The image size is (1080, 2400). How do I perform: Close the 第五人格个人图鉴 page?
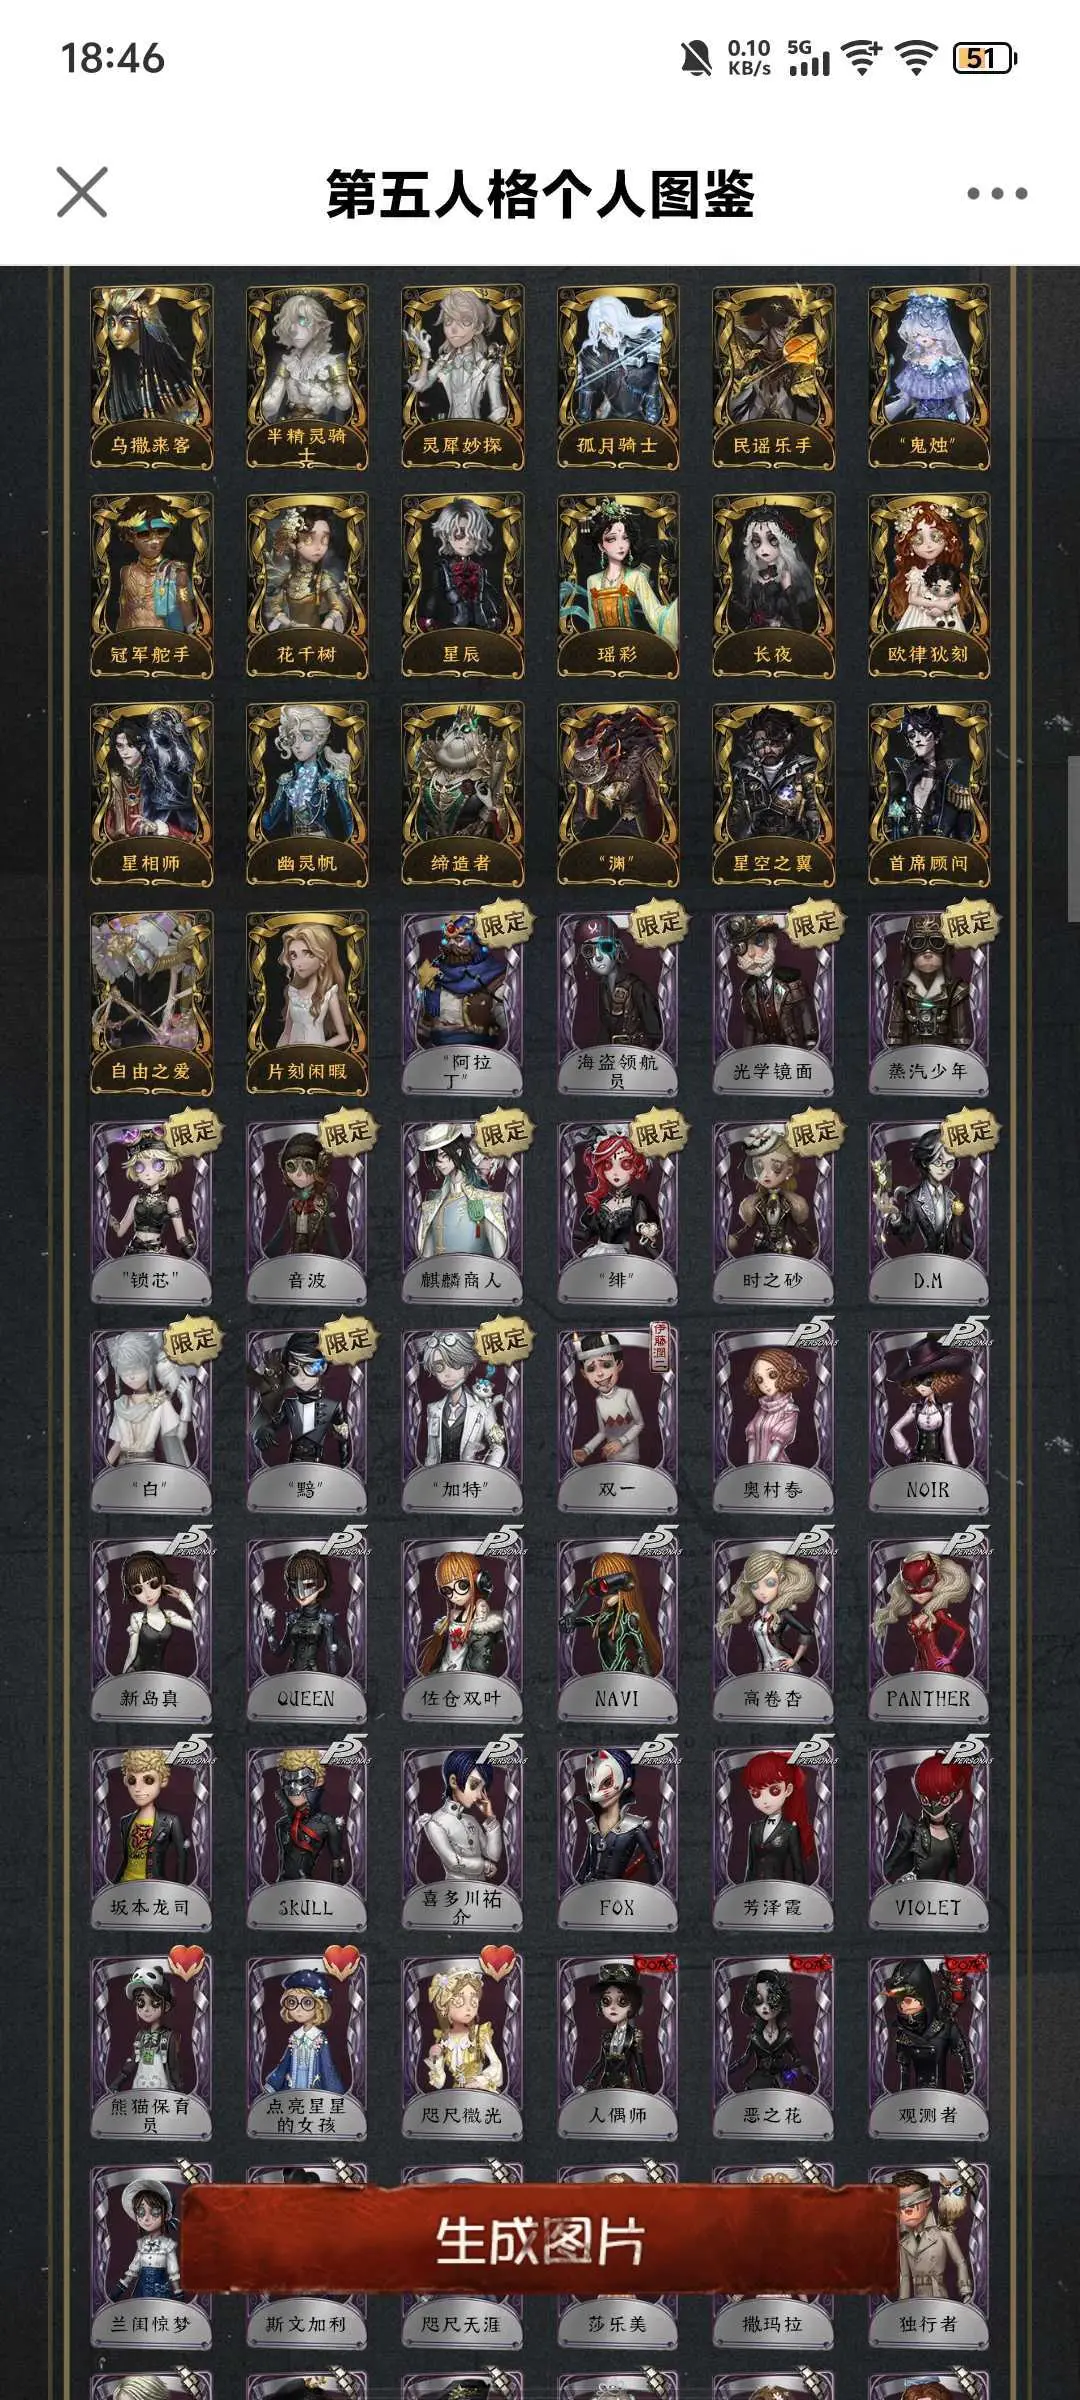pos(82,192)
